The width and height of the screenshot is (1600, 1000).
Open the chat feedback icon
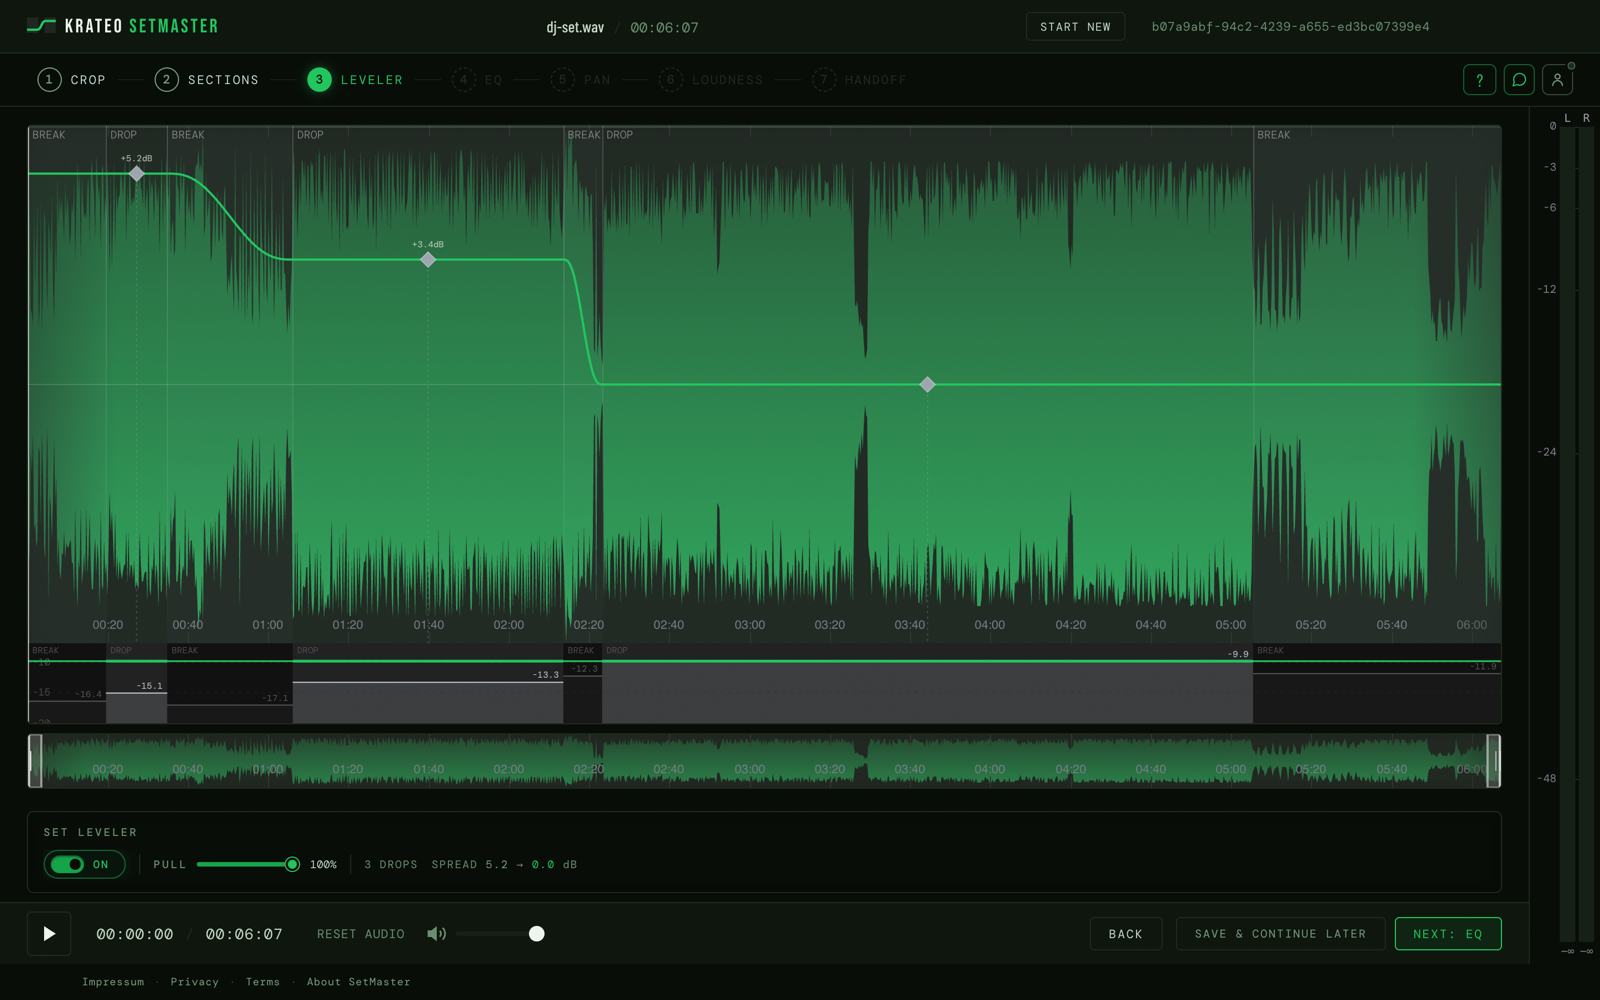click(x=1518, y=80)
